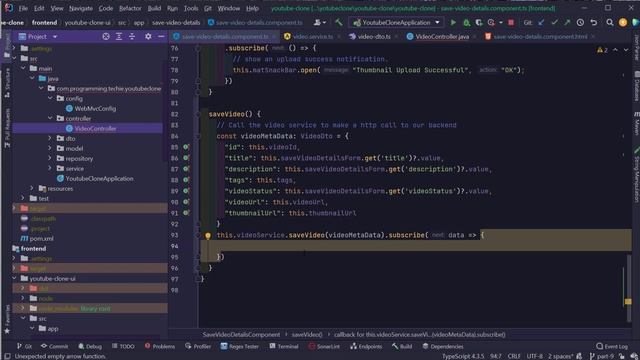Click the yellow warning stripe on editor scrollbar
This screenshot has height=360, width=640.
tap(628, 302)
